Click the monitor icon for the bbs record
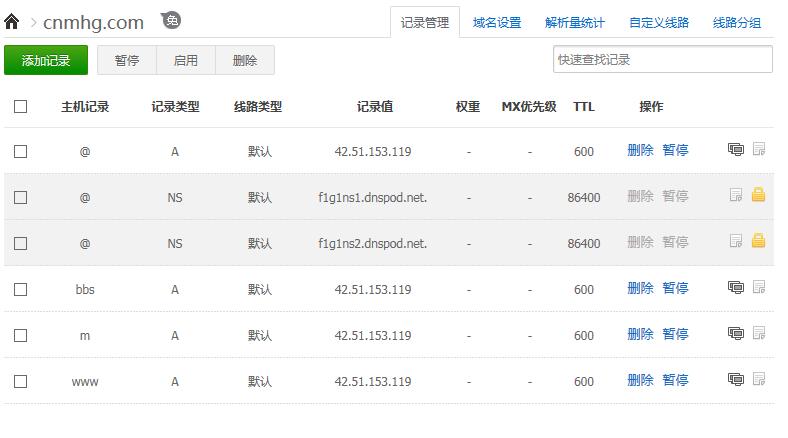 (x=736, y=288)
